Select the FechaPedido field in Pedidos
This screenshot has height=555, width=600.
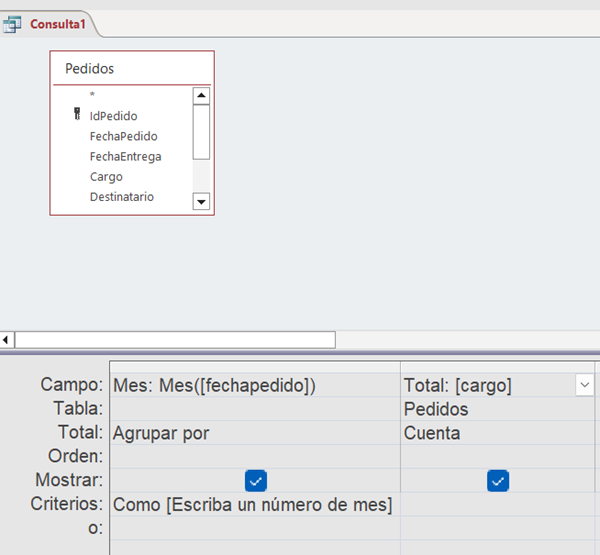123,136
